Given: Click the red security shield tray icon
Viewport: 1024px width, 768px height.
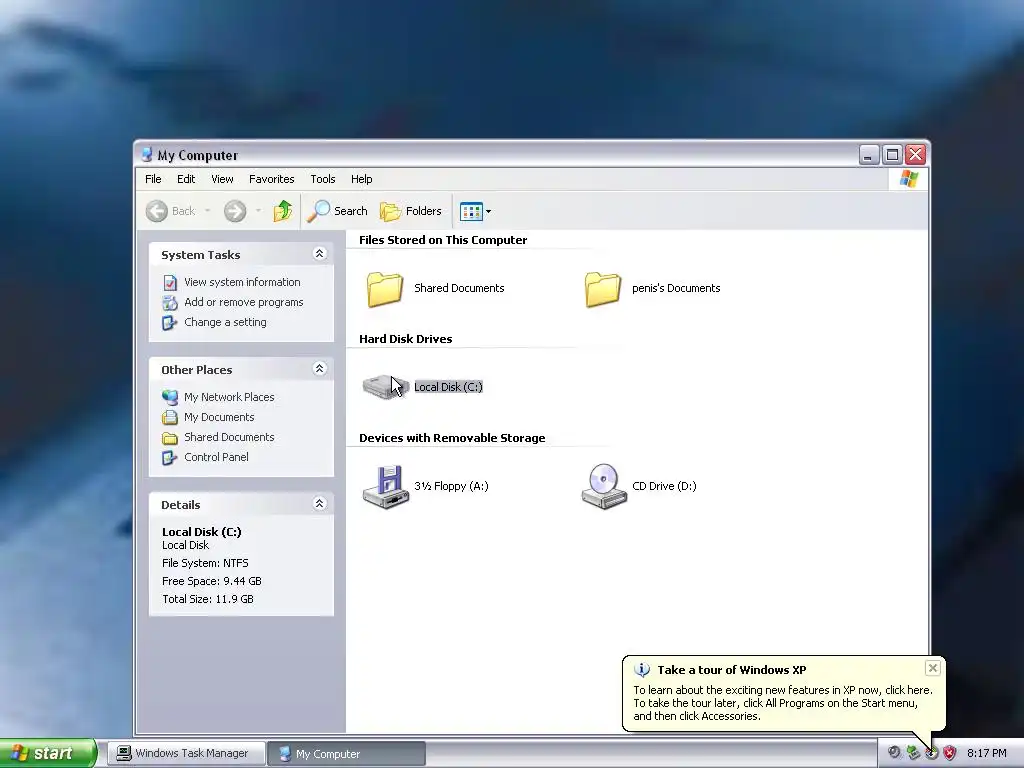Looking at the screenshot, I should (x=950, y=753).
